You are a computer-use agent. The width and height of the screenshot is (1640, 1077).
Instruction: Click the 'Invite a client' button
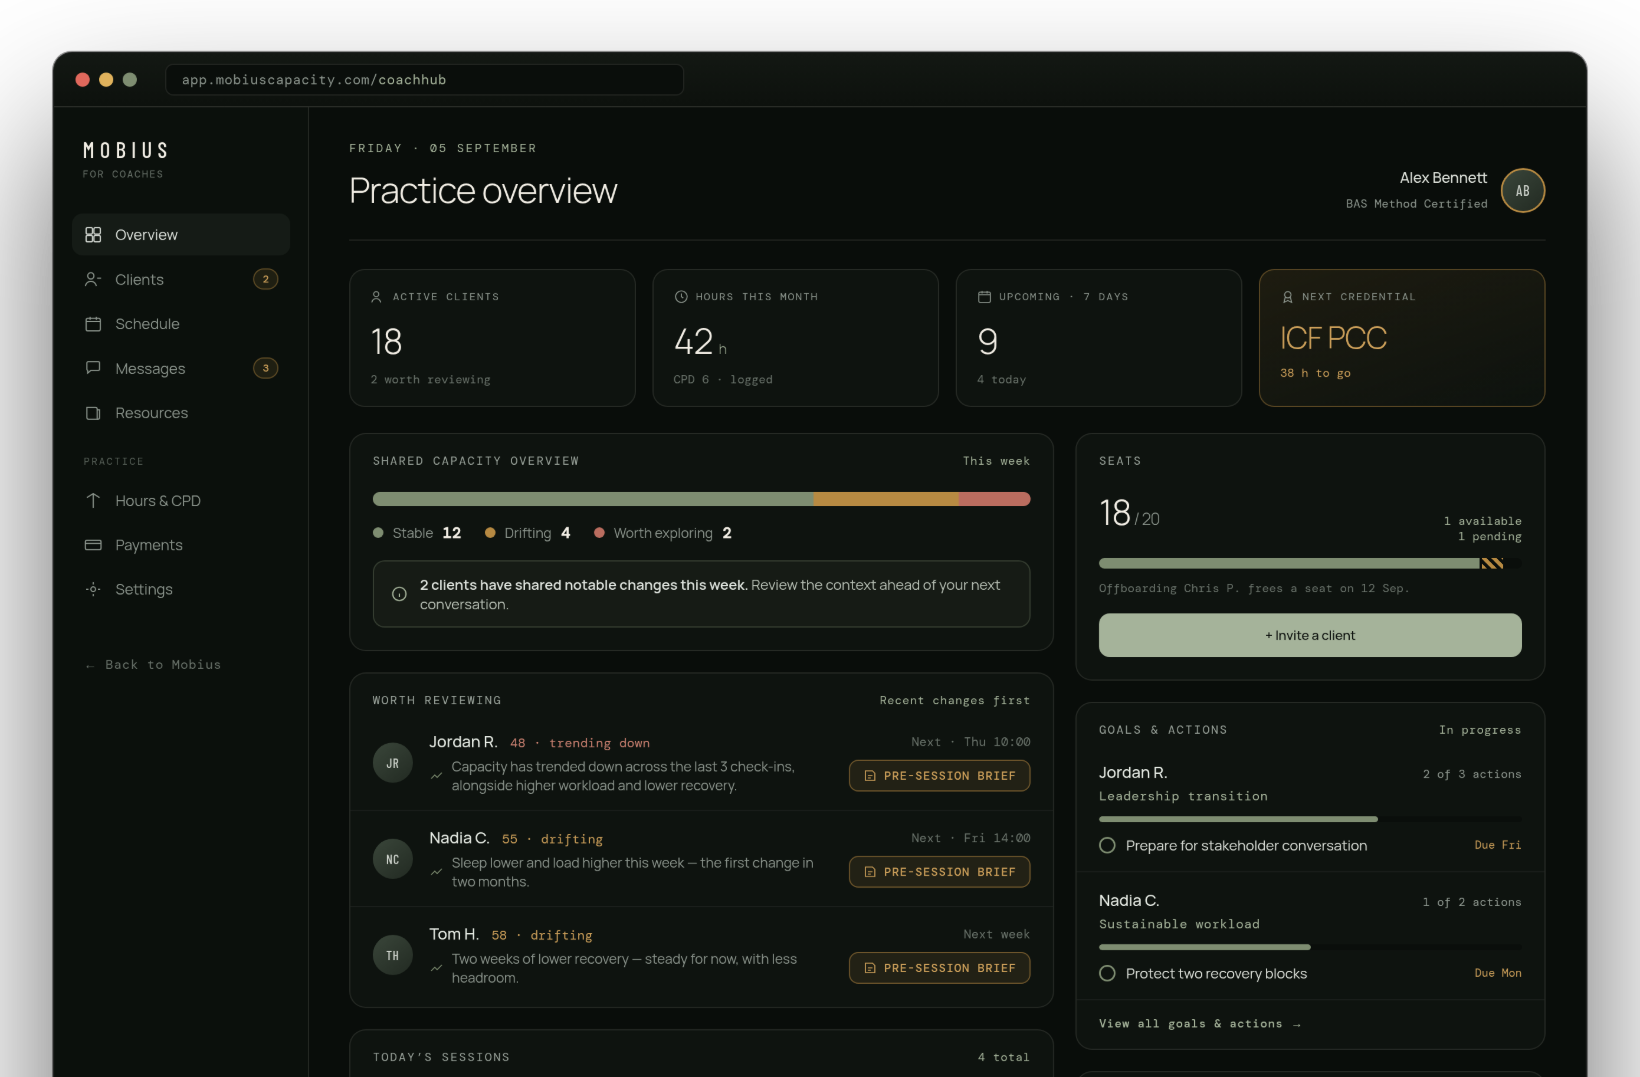(1310, 635)
